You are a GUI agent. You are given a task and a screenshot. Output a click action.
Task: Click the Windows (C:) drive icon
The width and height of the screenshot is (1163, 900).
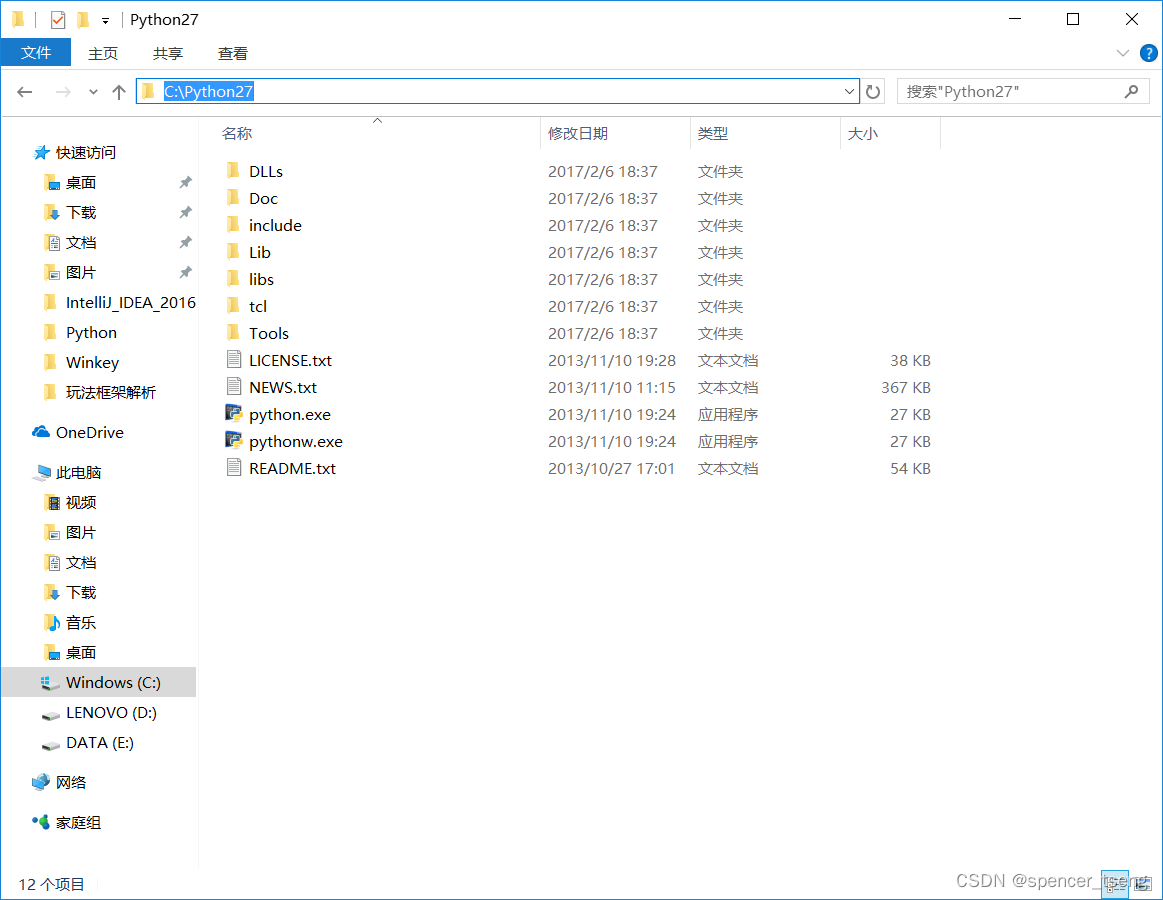50,683
